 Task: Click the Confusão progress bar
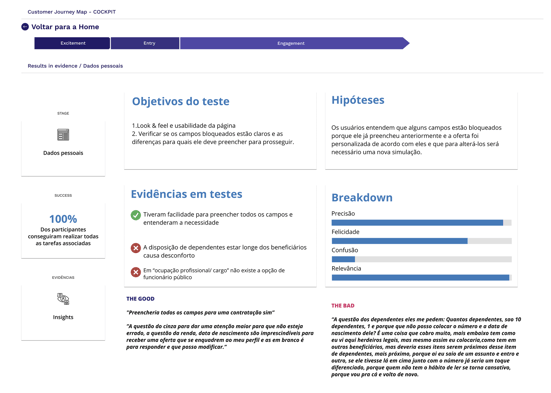pyautogui.click(x=422, y=259)
